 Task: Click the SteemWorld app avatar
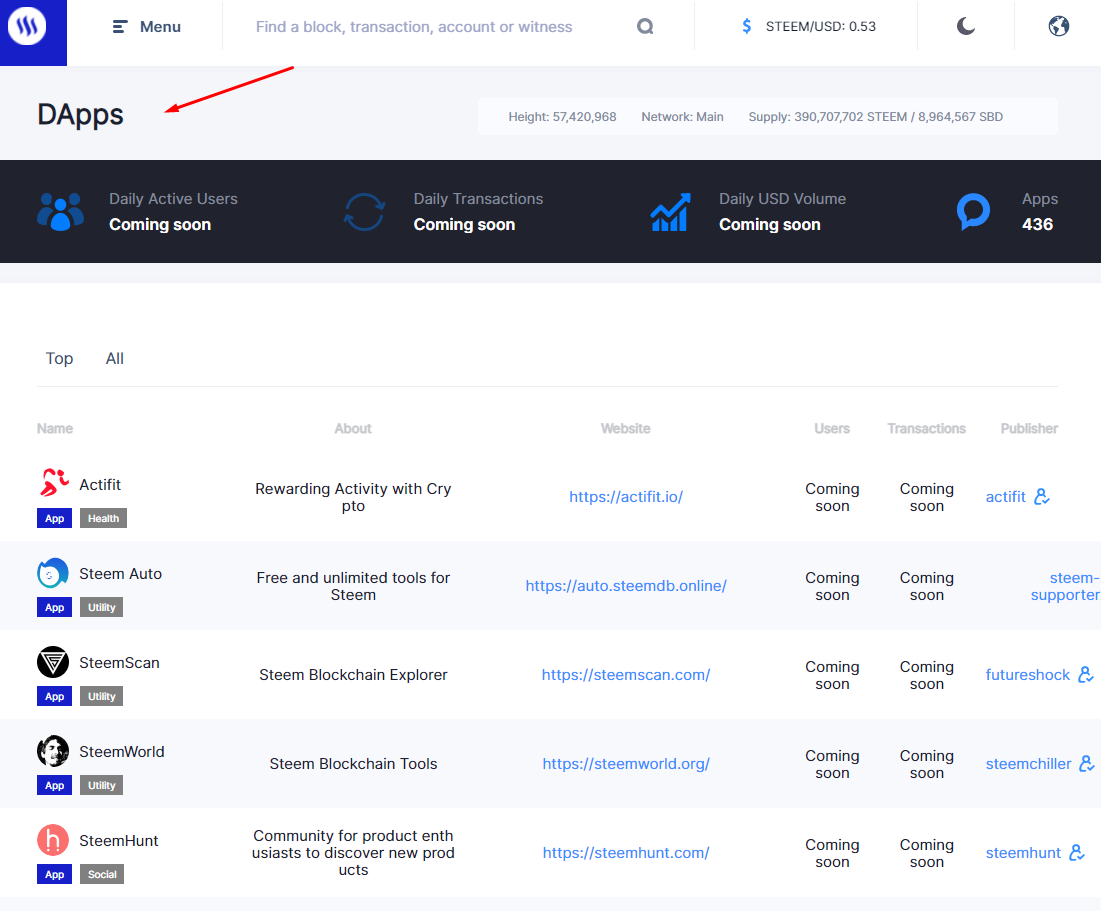pos(53,751)
